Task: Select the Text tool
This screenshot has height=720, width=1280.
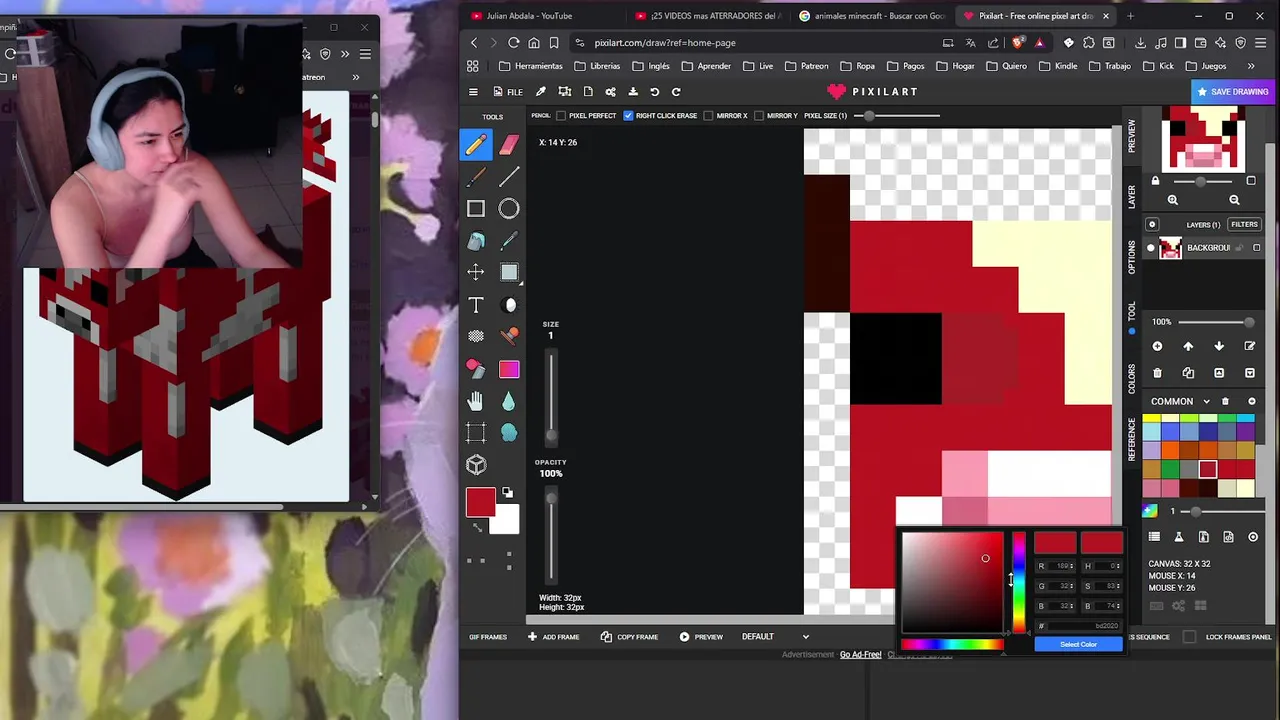Action: pyautogui.click(x=476, y=305)
